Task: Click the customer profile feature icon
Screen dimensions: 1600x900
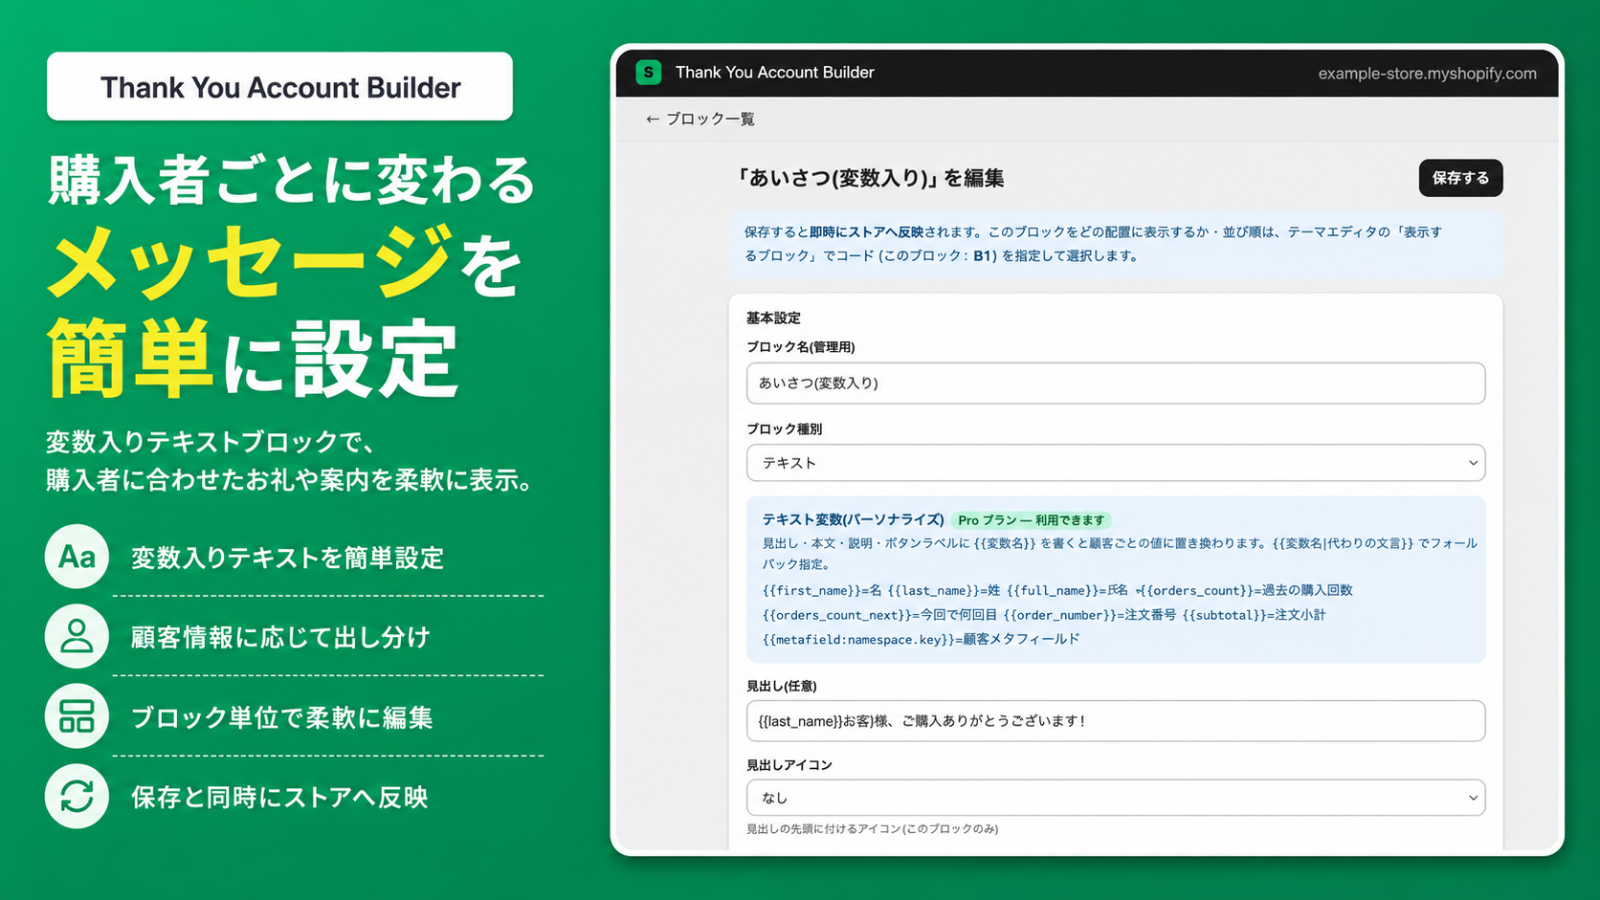Action: tap(77, 636)
